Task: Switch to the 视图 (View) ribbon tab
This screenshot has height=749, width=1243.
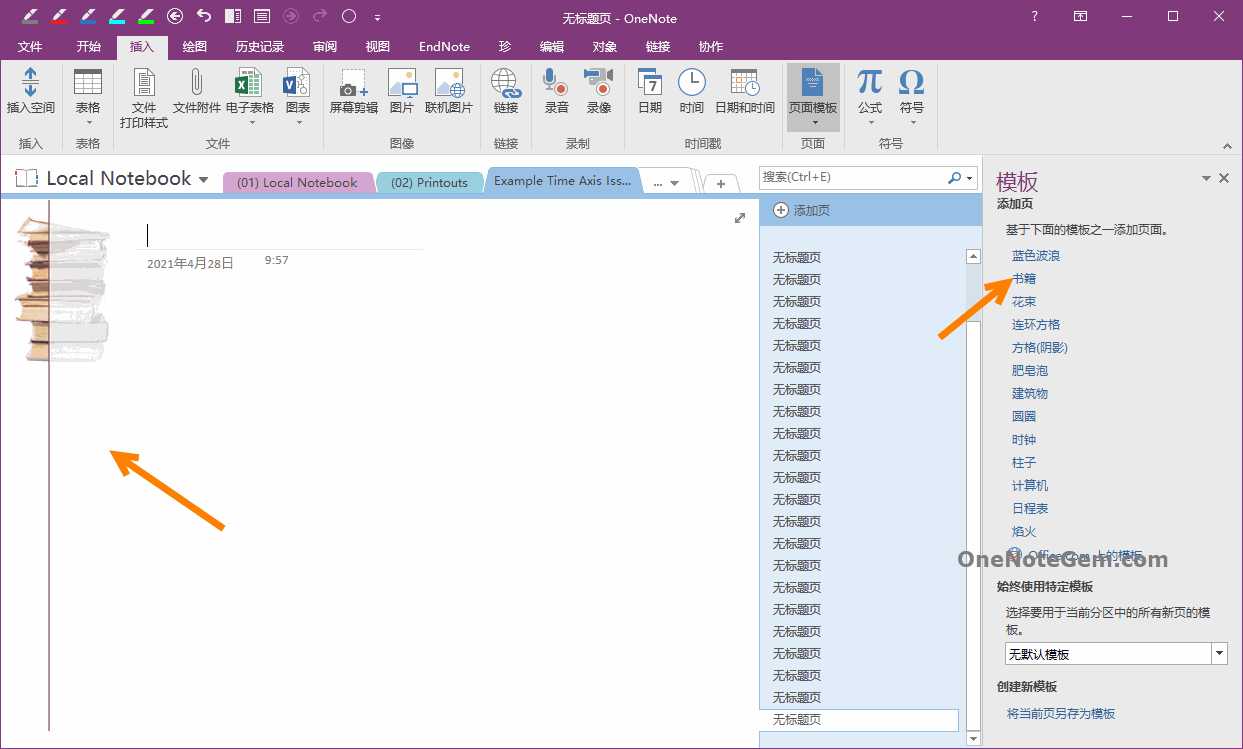Action: (x=378, y=47)
